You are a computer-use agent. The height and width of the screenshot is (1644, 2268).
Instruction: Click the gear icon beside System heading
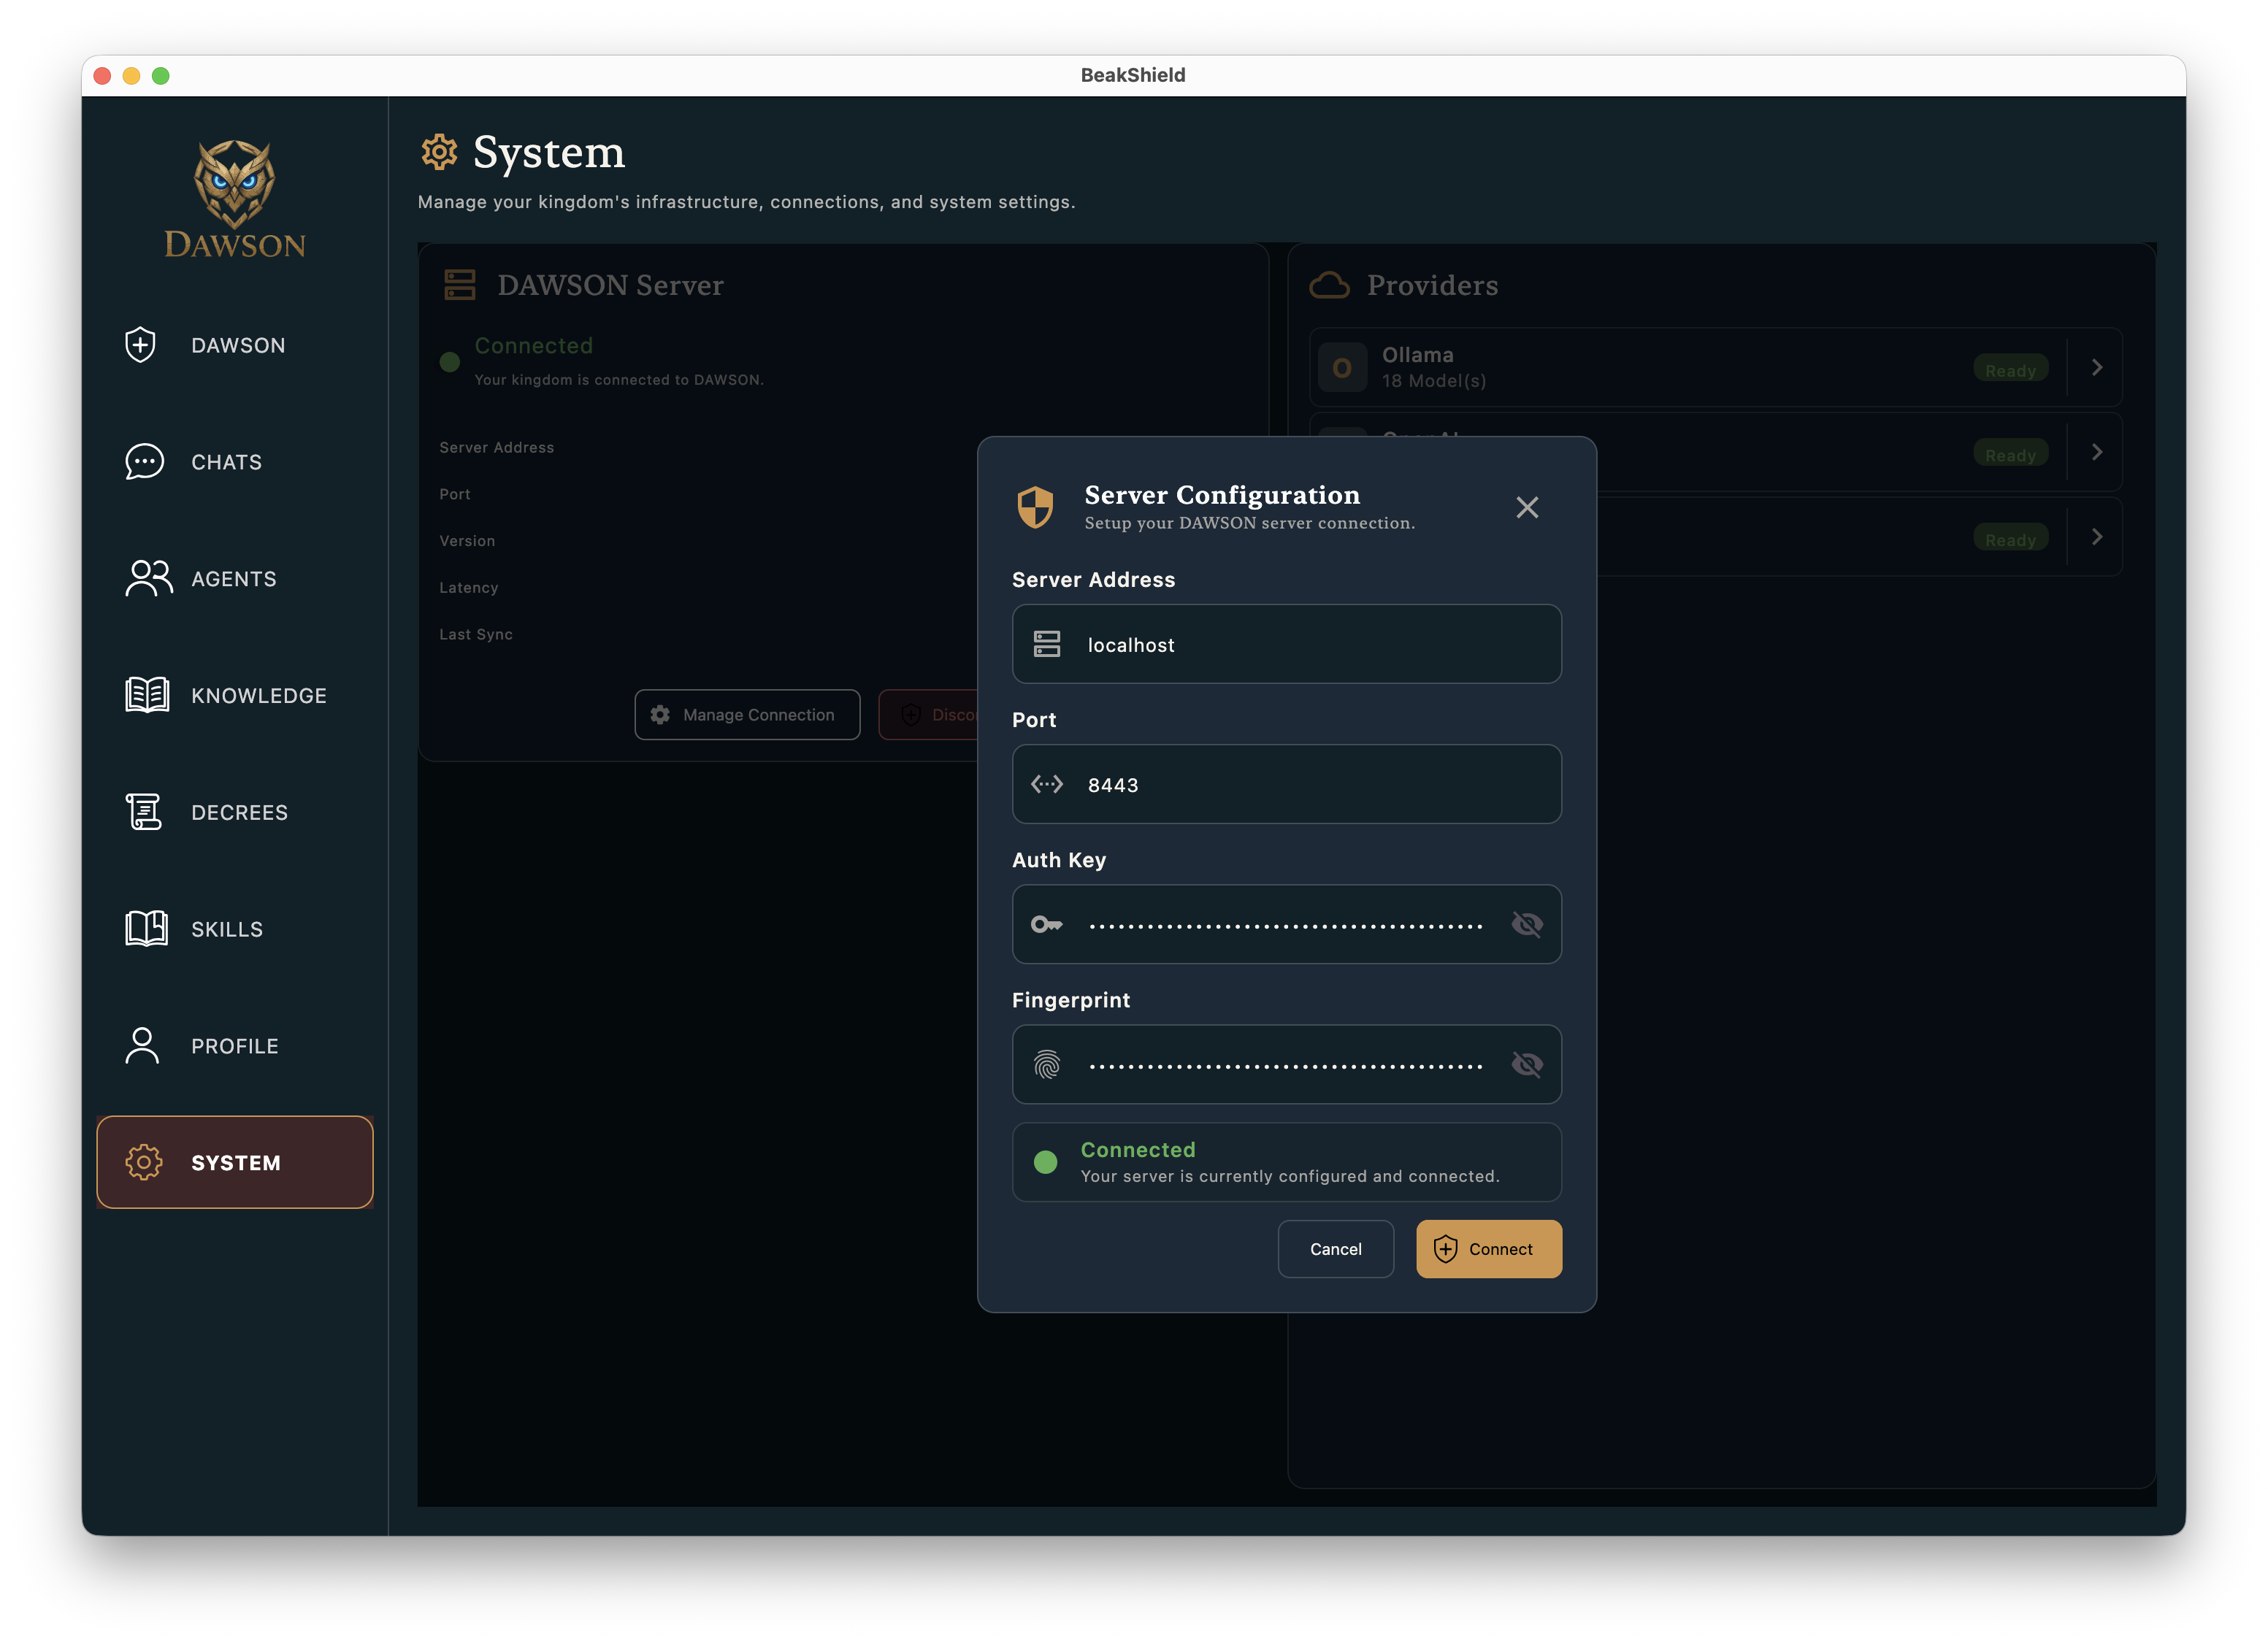click(439, 152)
